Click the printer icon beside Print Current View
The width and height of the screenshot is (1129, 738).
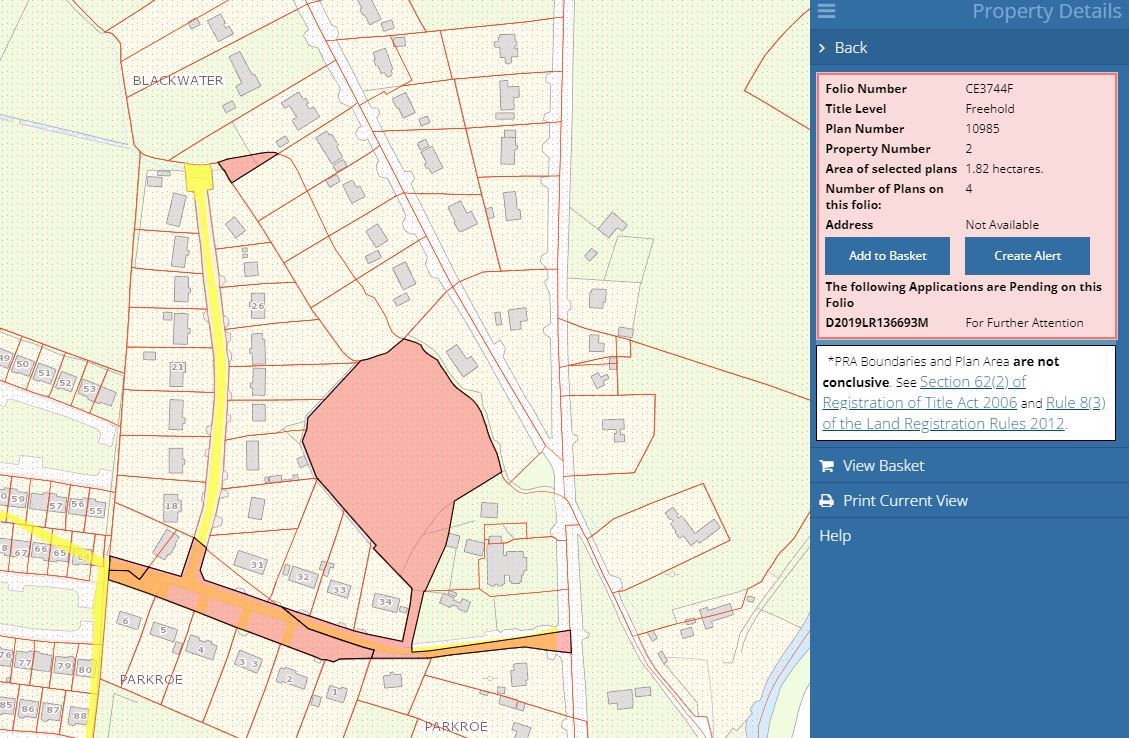826,501
